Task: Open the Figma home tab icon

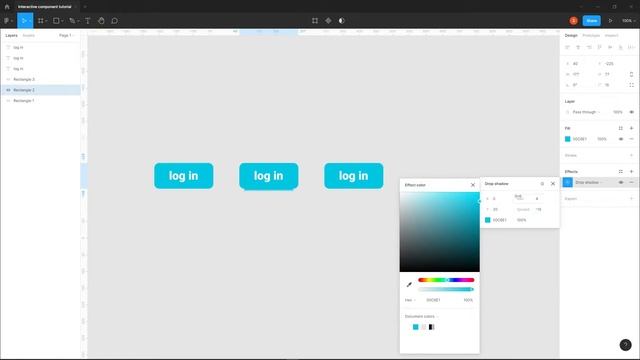Action: [x=7, y=7]
